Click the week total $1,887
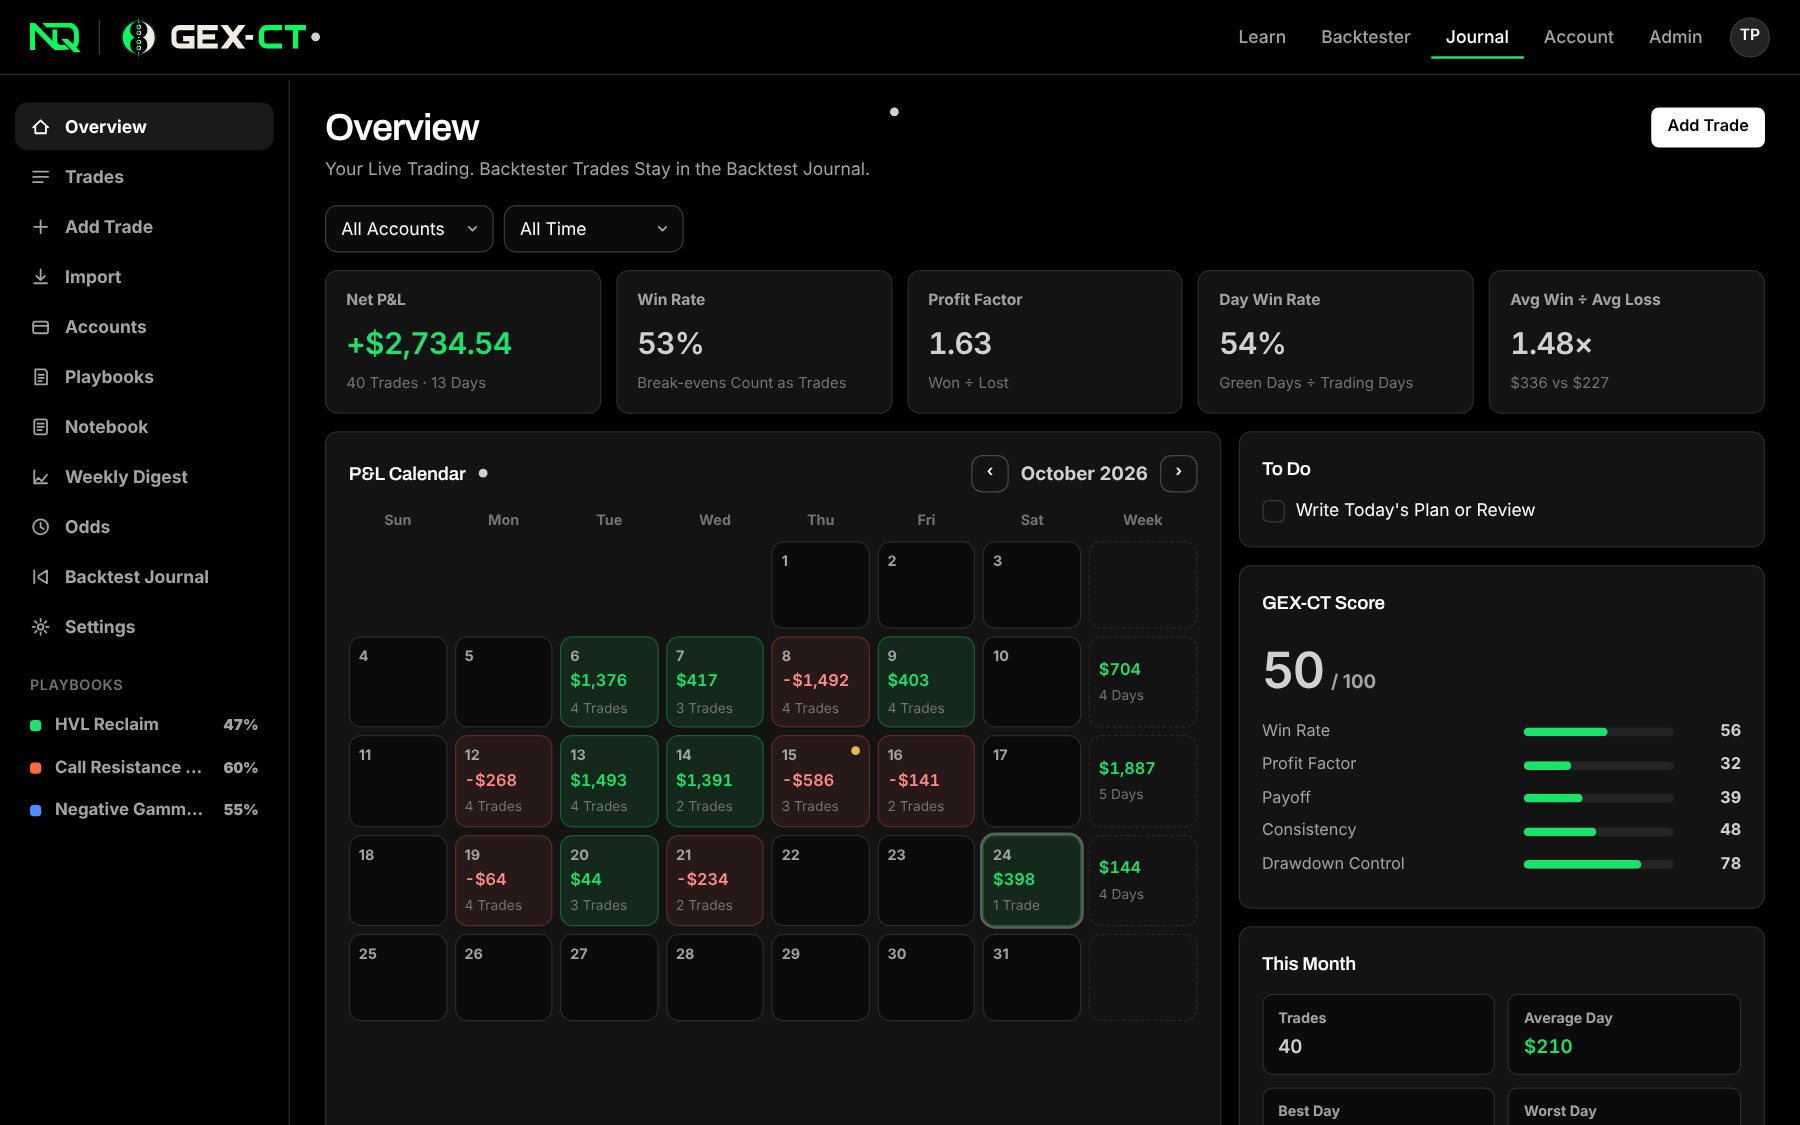This screenshot has height=1125, width=1800. [x=1127, y=768]
